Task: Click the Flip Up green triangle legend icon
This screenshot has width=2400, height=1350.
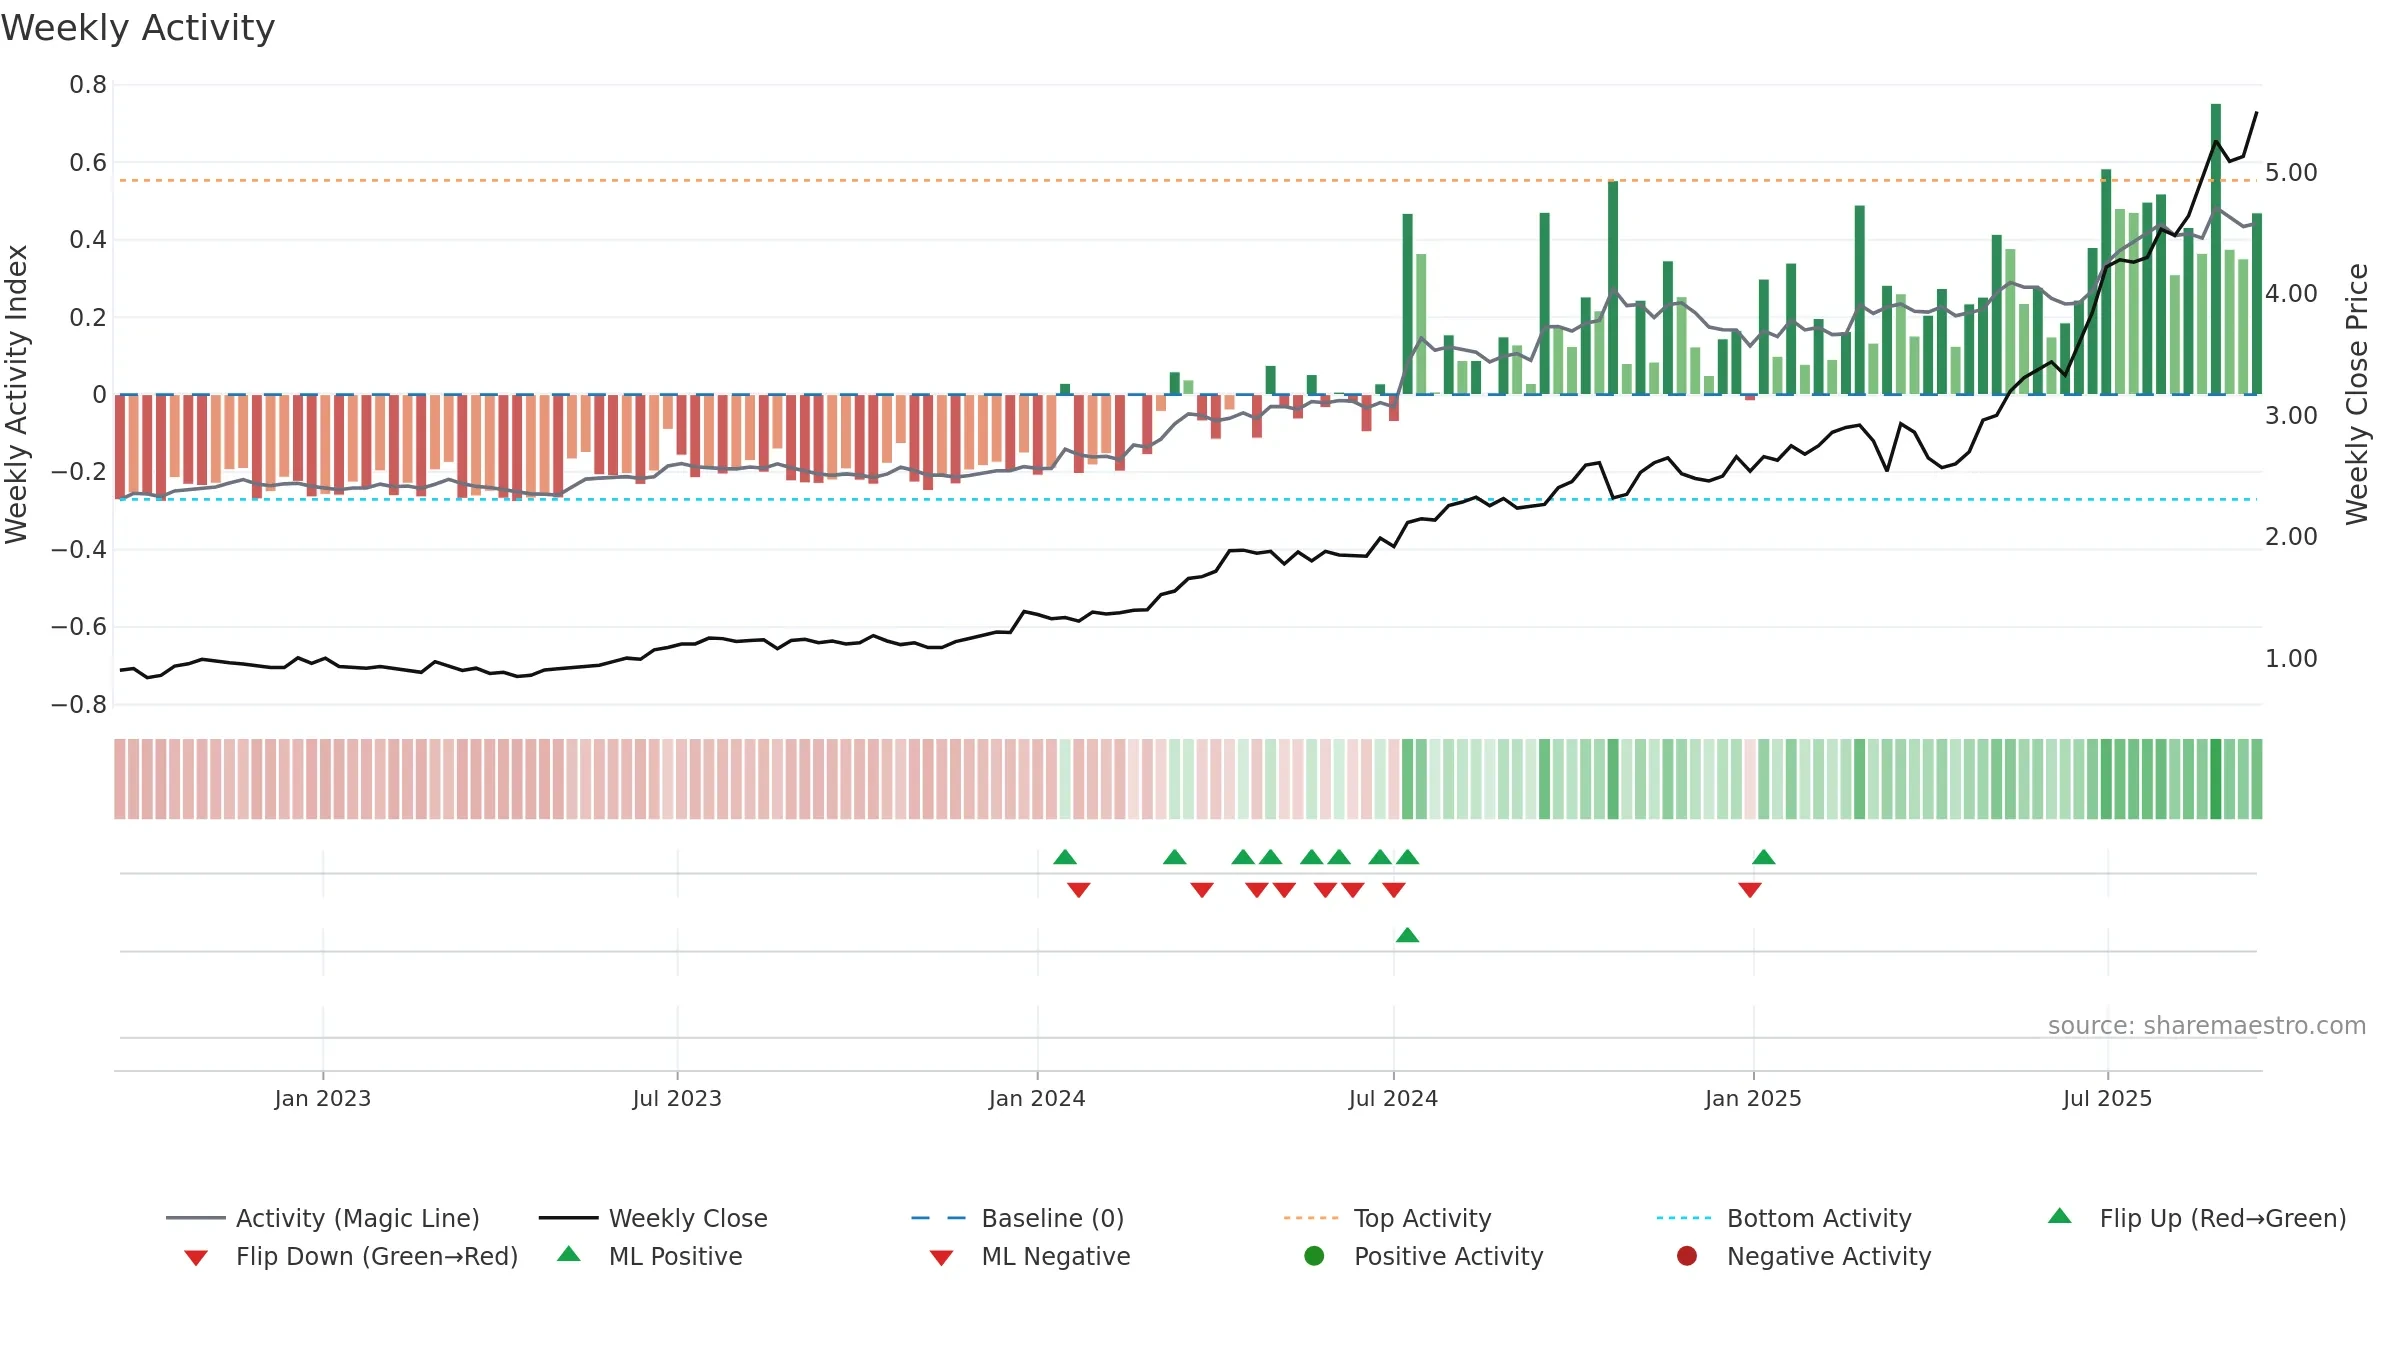Action: point(2059,1216)
